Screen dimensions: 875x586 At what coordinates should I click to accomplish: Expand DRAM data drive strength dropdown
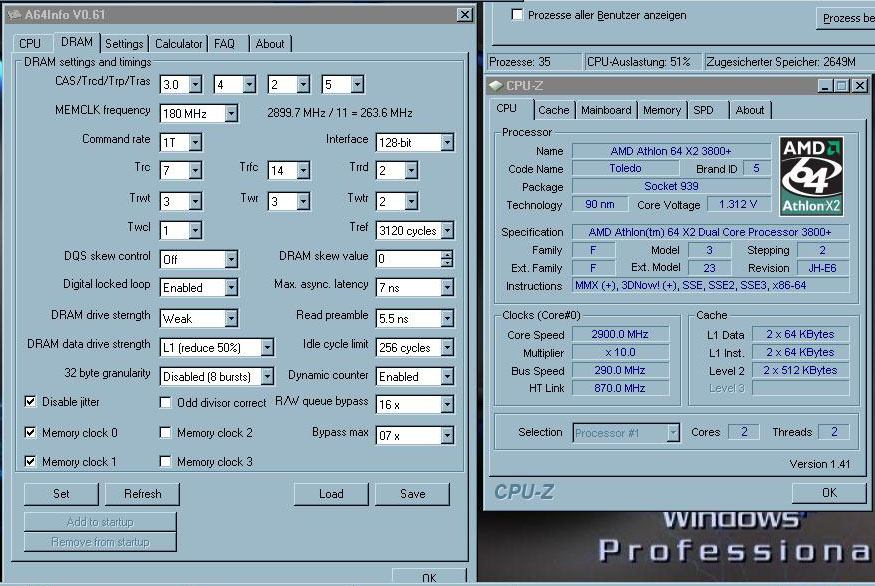click(x=267, y=347)
